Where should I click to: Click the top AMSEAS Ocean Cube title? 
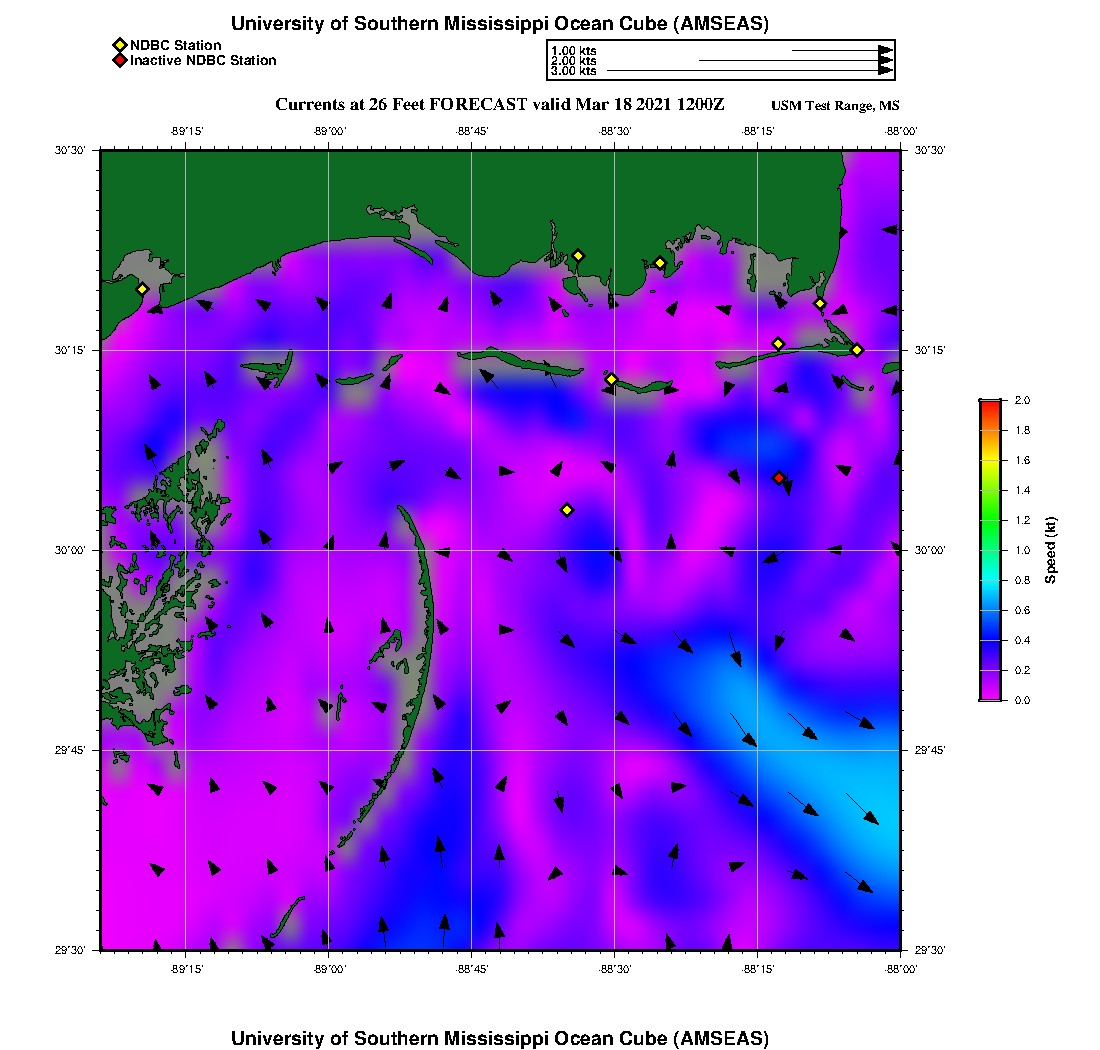(x=500, y=24)
